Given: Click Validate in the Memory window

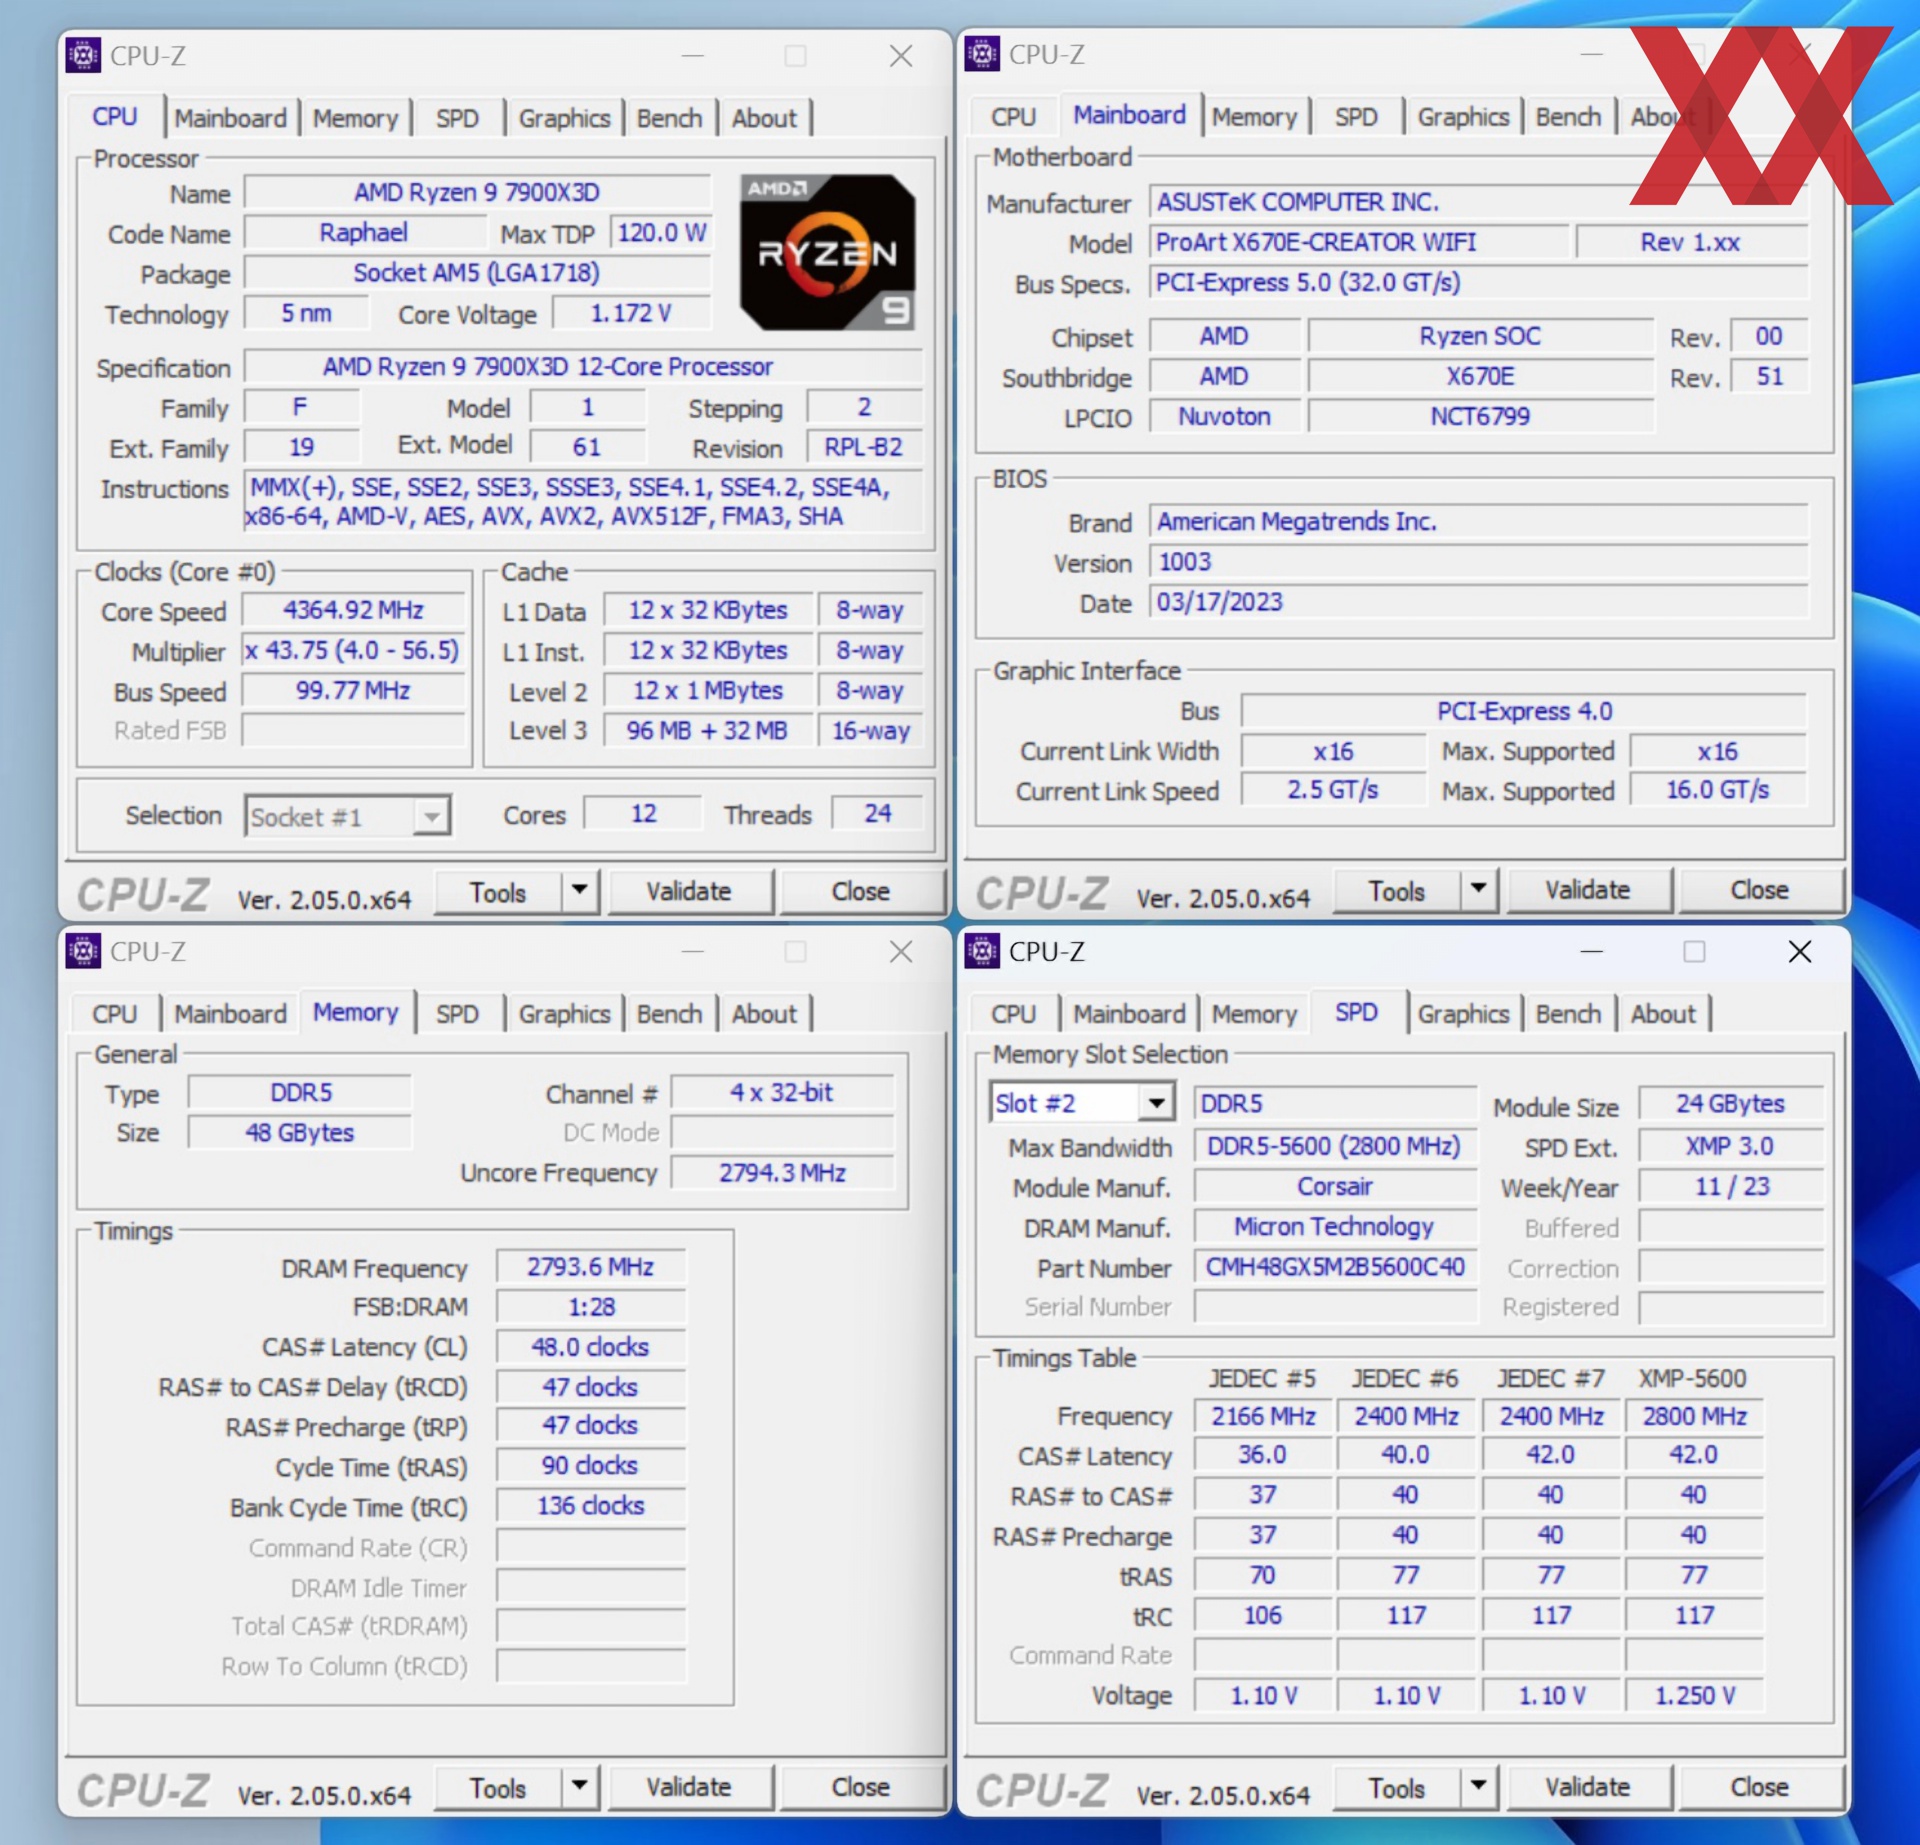Looking at the screenshot, I should [x=689, y=1787].
